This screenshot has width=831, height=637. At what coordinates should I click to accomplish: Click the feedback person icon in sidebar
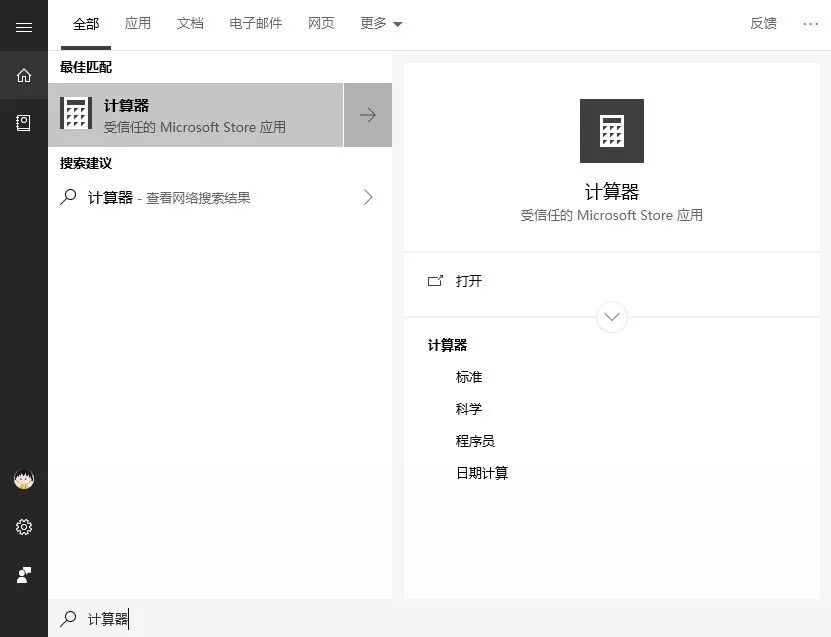pos(24,575)
